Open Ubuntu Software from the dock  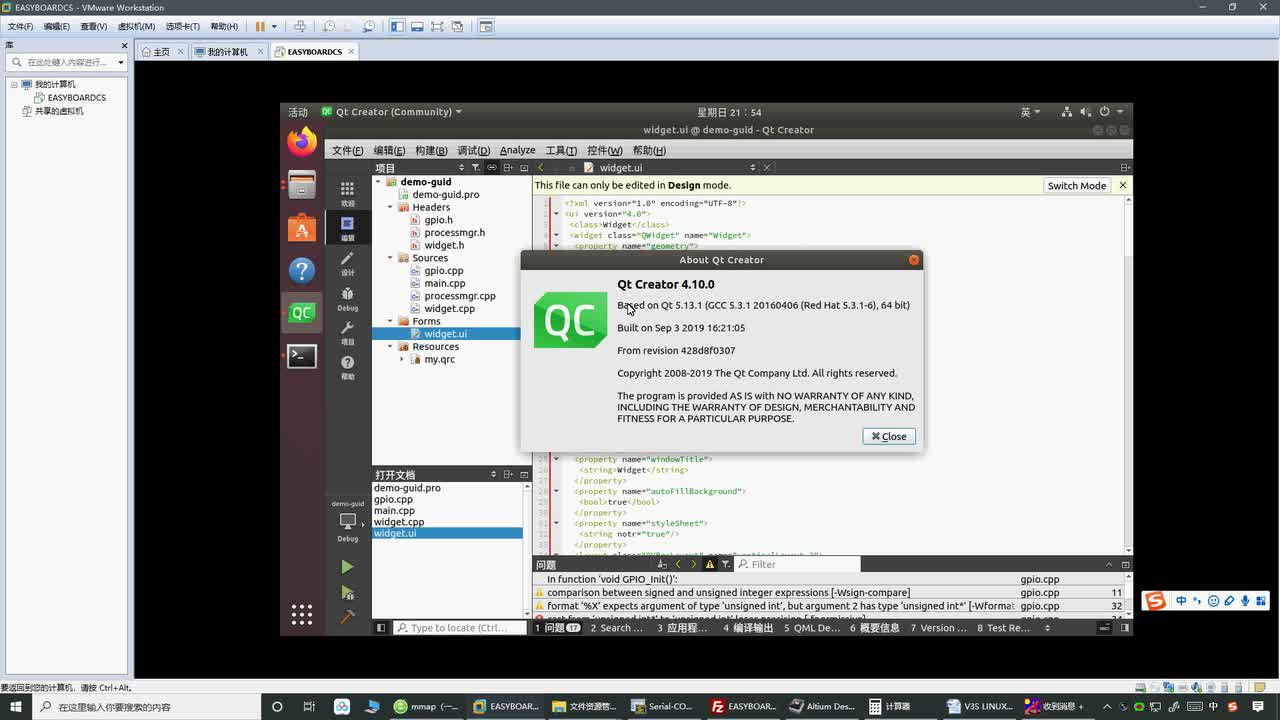click(x=302, y=228)
